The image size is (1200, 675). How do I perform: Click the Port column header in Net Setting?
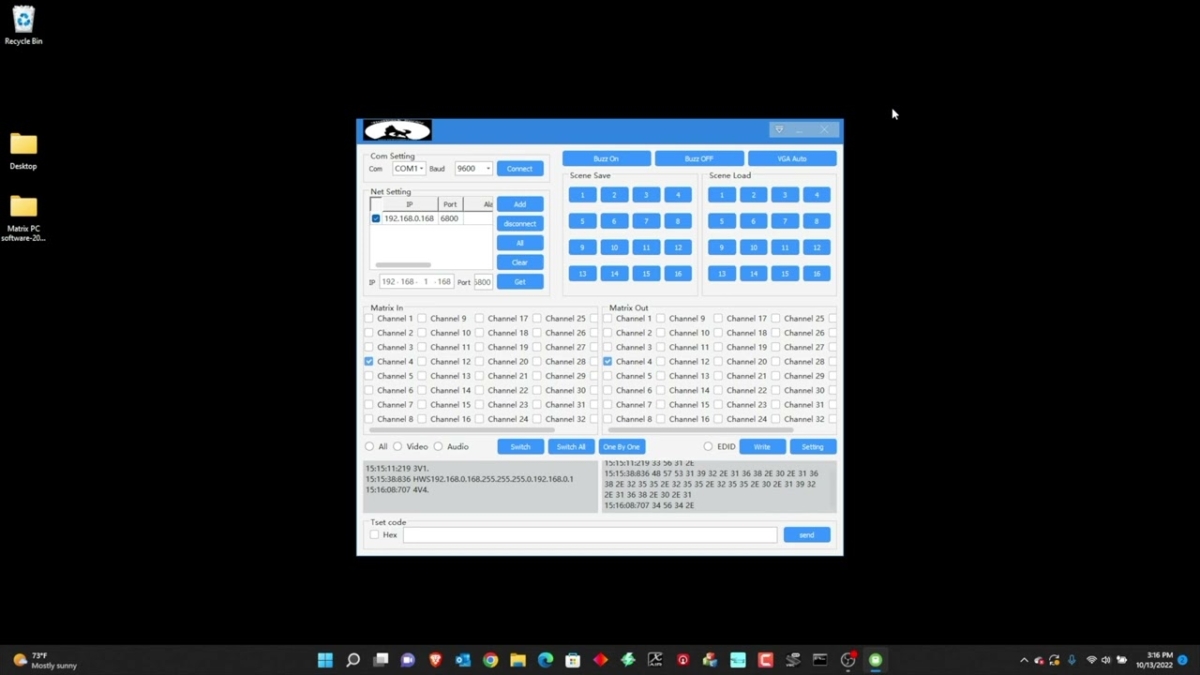pos(450,204)
